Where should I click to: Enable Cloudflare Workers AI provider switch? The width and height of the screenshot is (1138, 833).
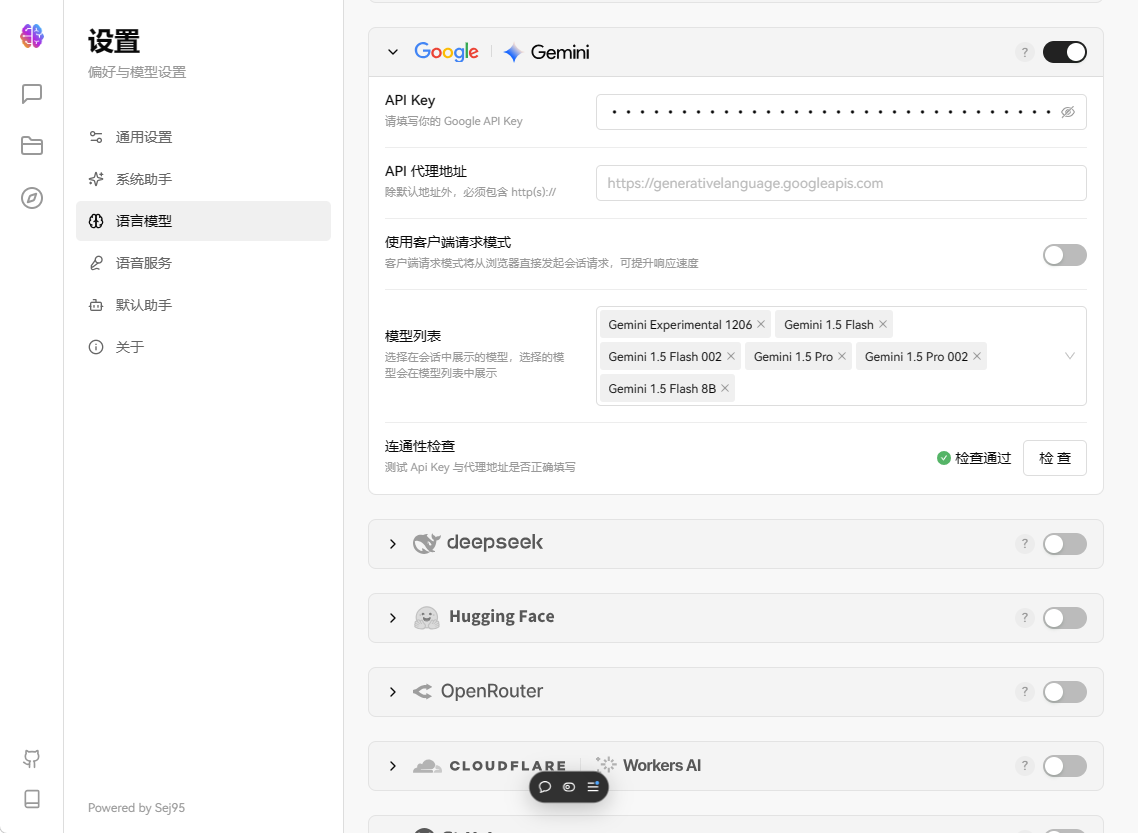pyautogui.click(x=1065, y=766)
